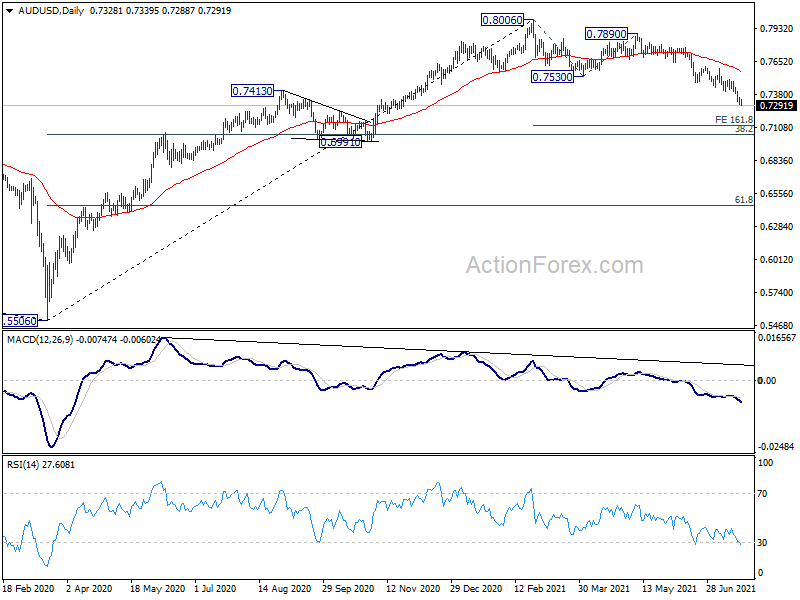The image size is (800, 600).
Task: Click the 18 May 2020 date label
Action: (x=158, y=589)
